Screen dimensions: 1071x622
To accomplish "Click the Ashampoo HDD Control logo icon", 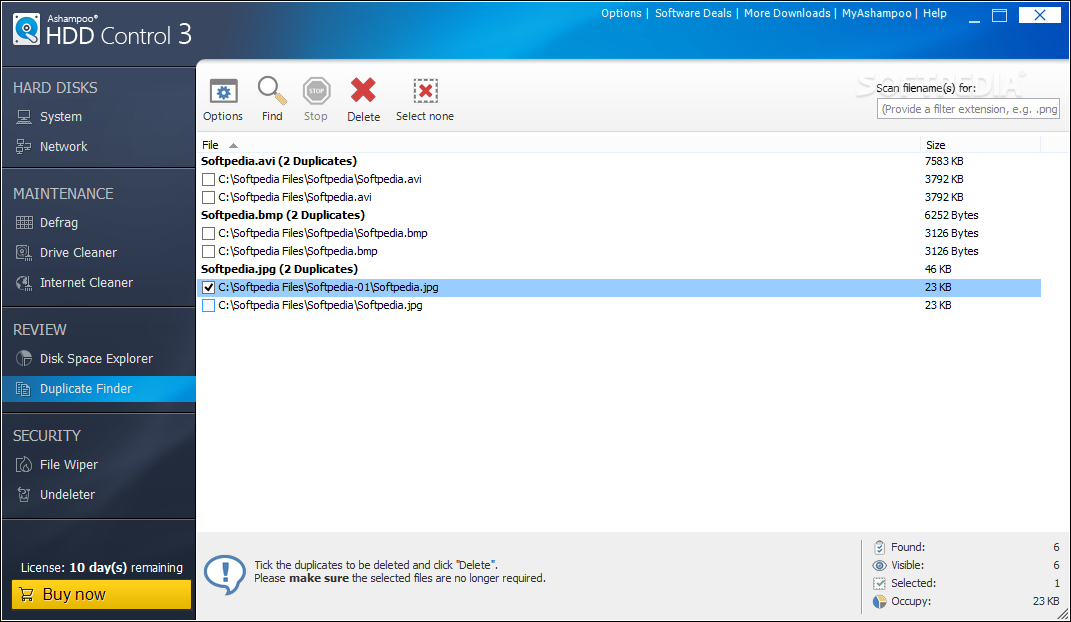I will tap(27, 29).
